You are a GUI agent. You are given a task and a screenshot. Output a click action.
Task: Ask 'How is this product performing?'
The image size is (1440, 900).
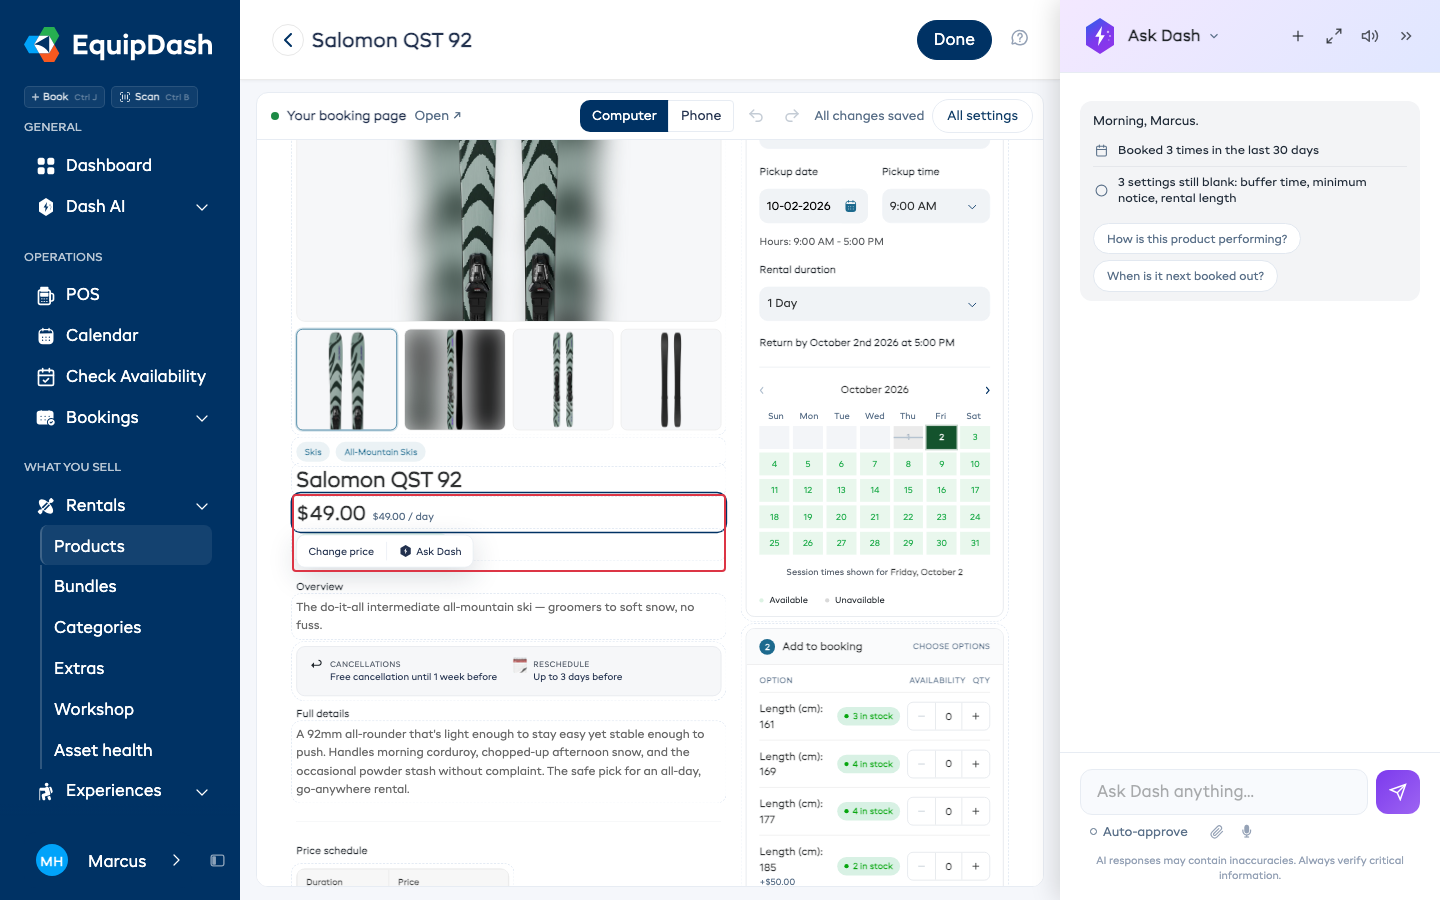tap(1196, 239)
